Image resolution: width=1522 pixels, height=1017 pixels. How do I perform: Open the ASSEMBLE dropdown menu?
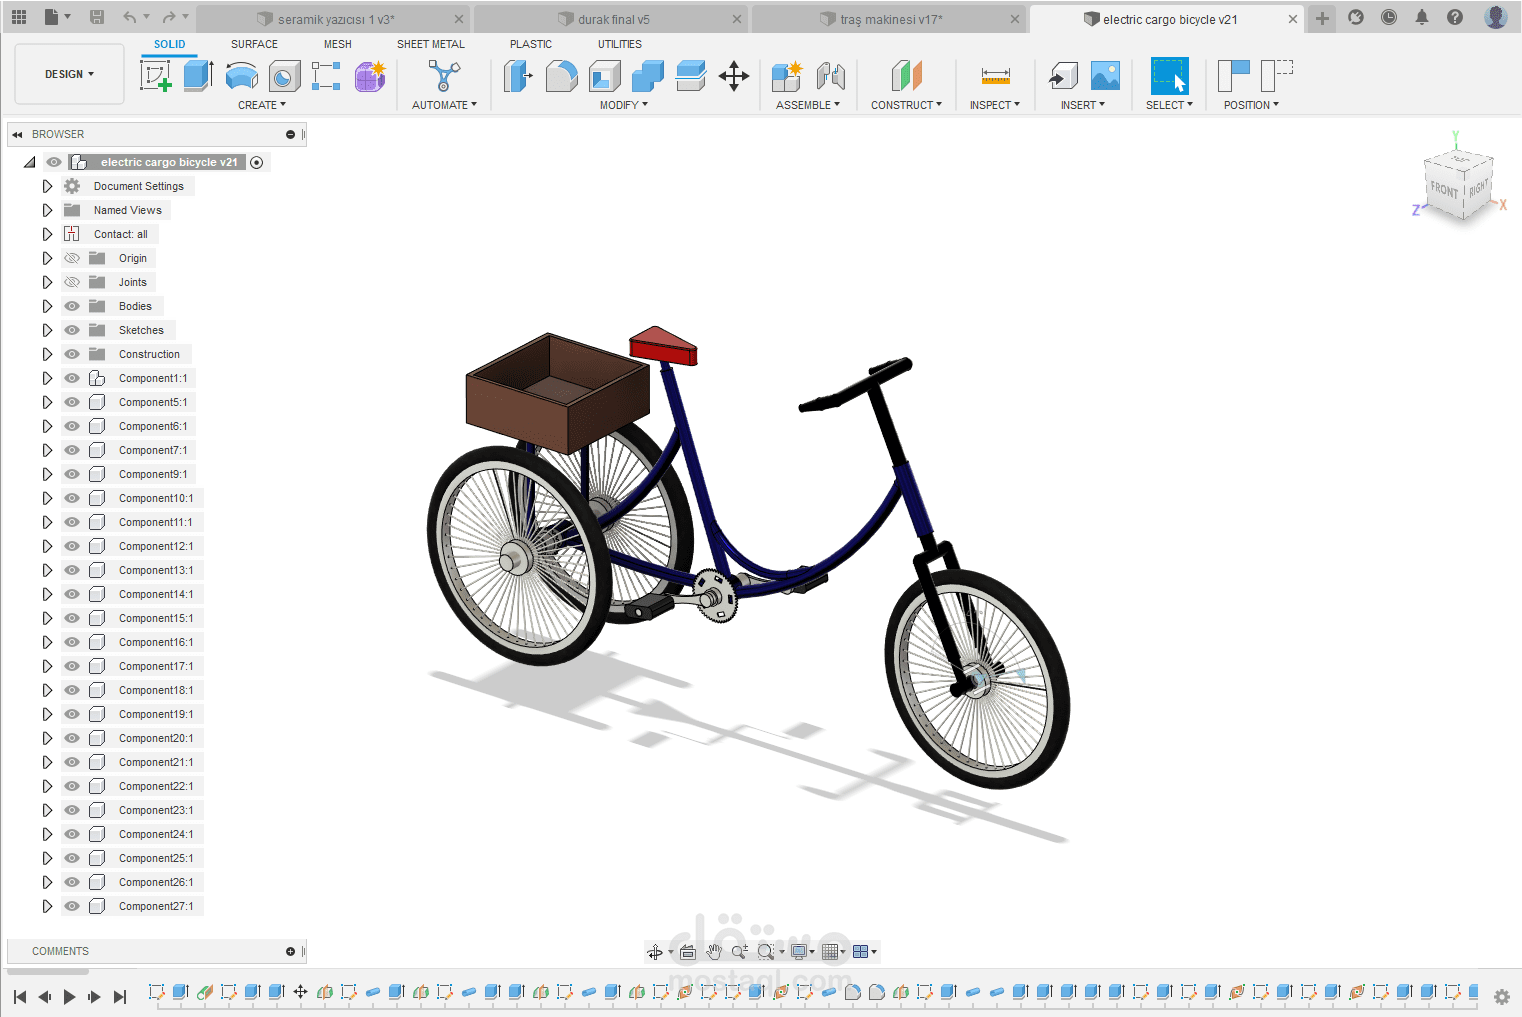click(x=808, y=105)
